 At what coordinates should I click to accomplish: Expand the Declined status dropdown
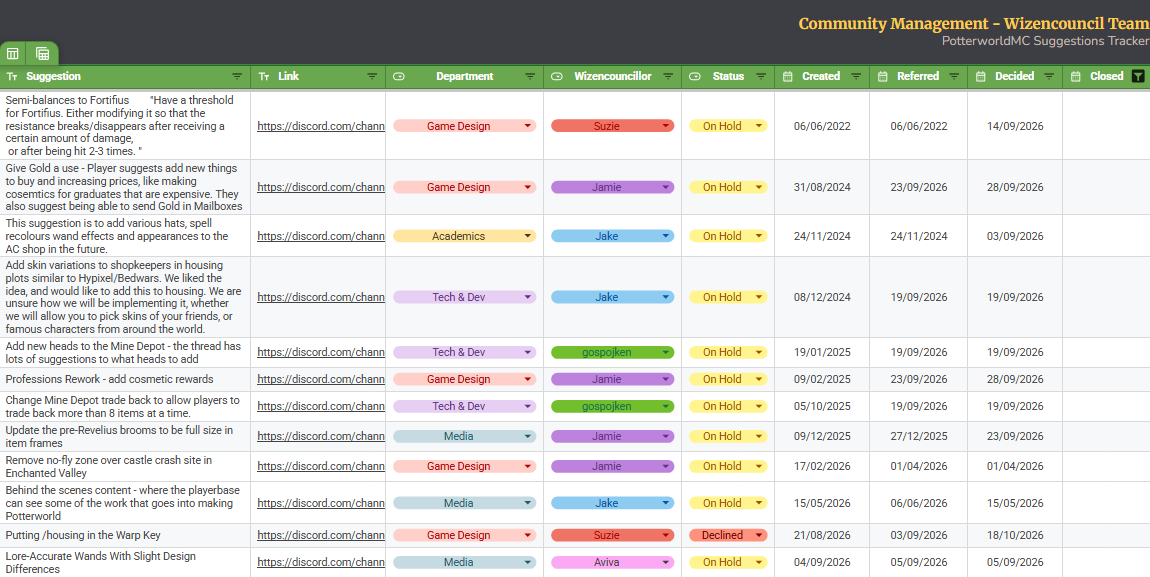[728, 535]
